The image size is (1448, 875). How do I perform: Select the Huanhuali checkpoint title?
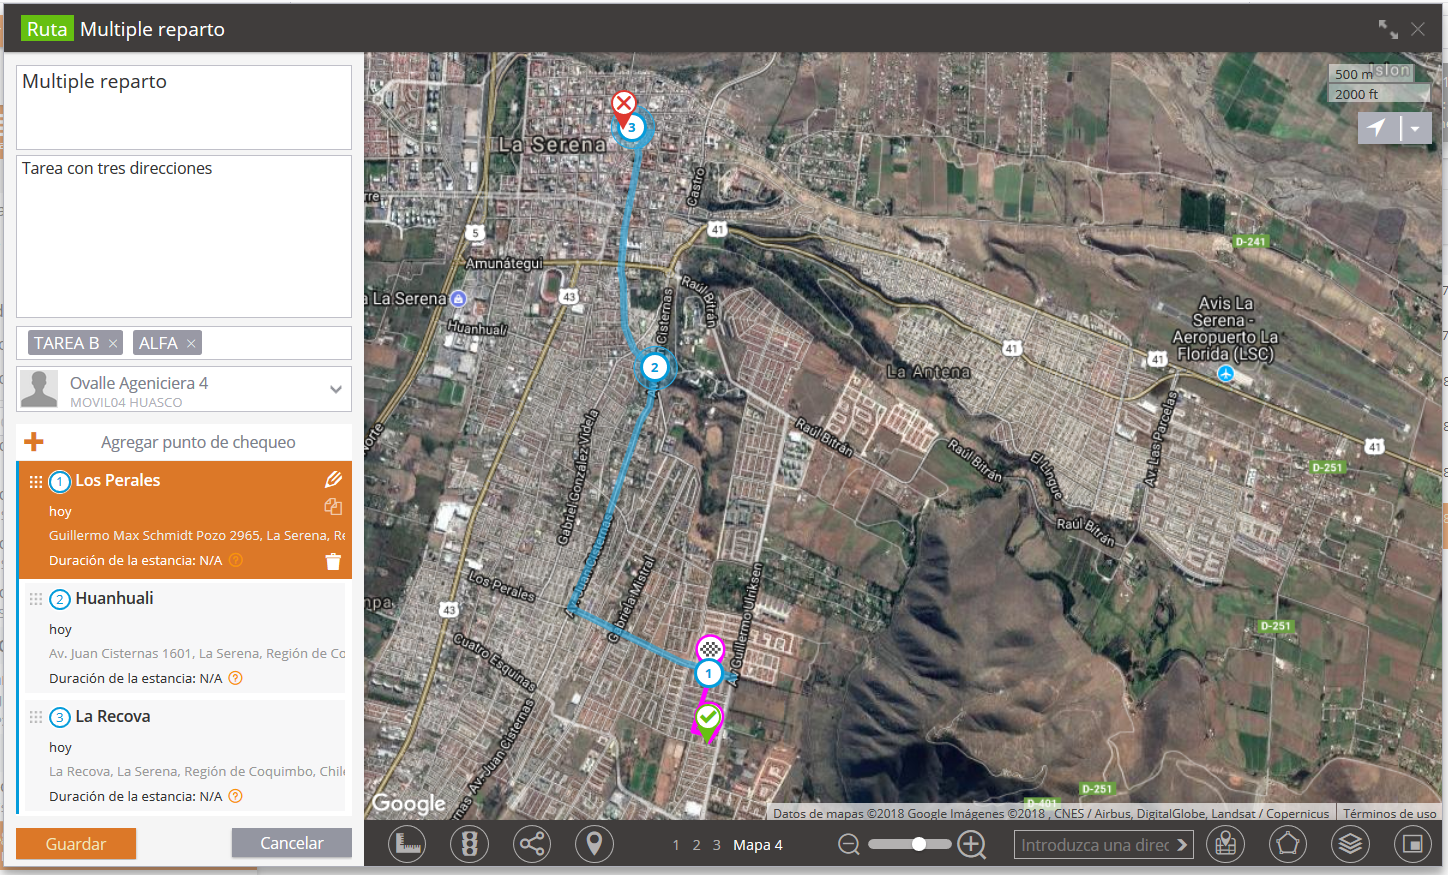(x=114, y=598)
